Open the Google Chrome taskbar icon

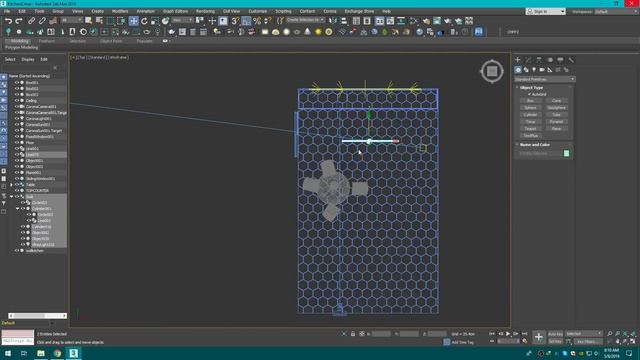pos(57,353)
